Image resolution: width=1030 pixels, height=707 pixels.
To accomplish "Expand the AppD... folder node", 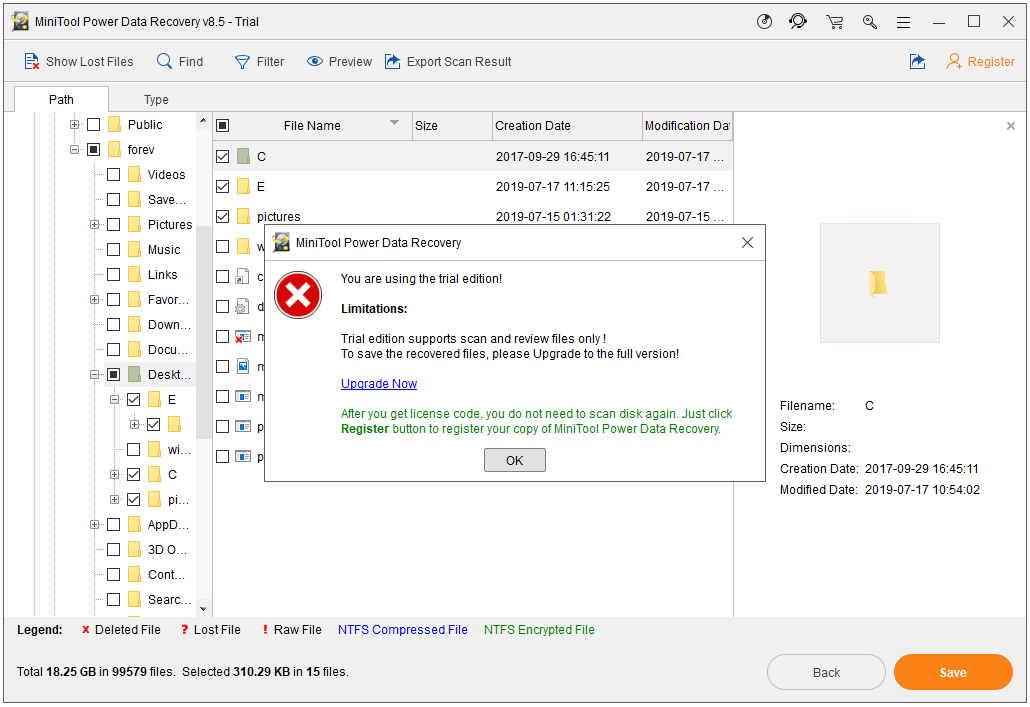I will click(x=94, y=524).
